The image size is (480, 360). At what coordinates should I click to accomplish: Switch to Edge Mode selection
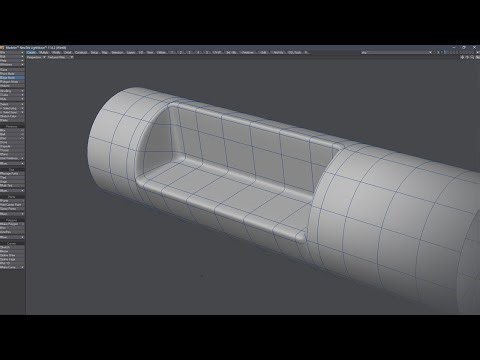point(12,78)
